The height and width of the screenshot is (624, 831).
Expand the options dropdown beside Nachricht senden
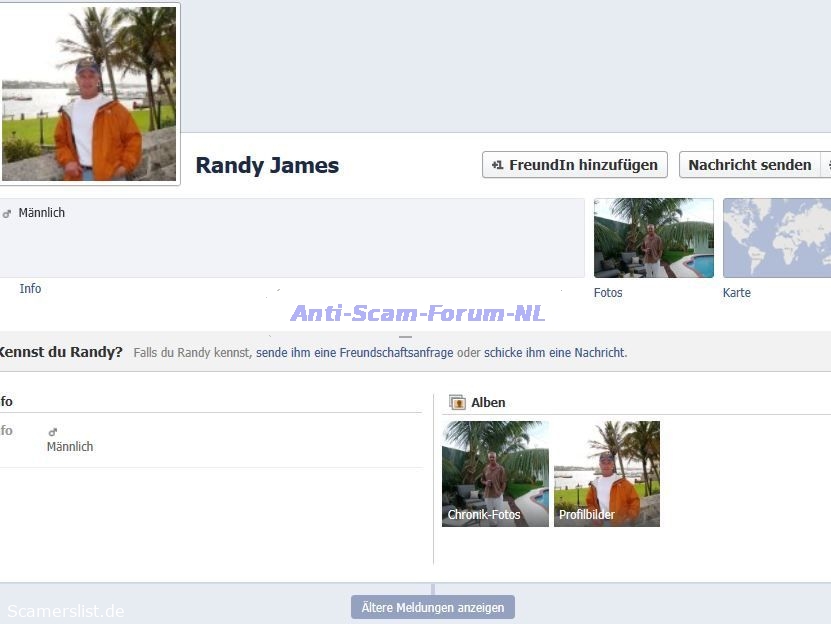coord(826,165)
